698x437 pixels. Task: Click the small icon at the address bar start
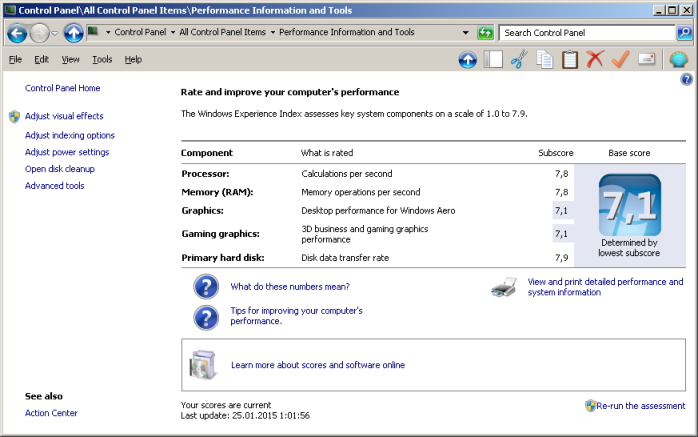coord(93,31)
